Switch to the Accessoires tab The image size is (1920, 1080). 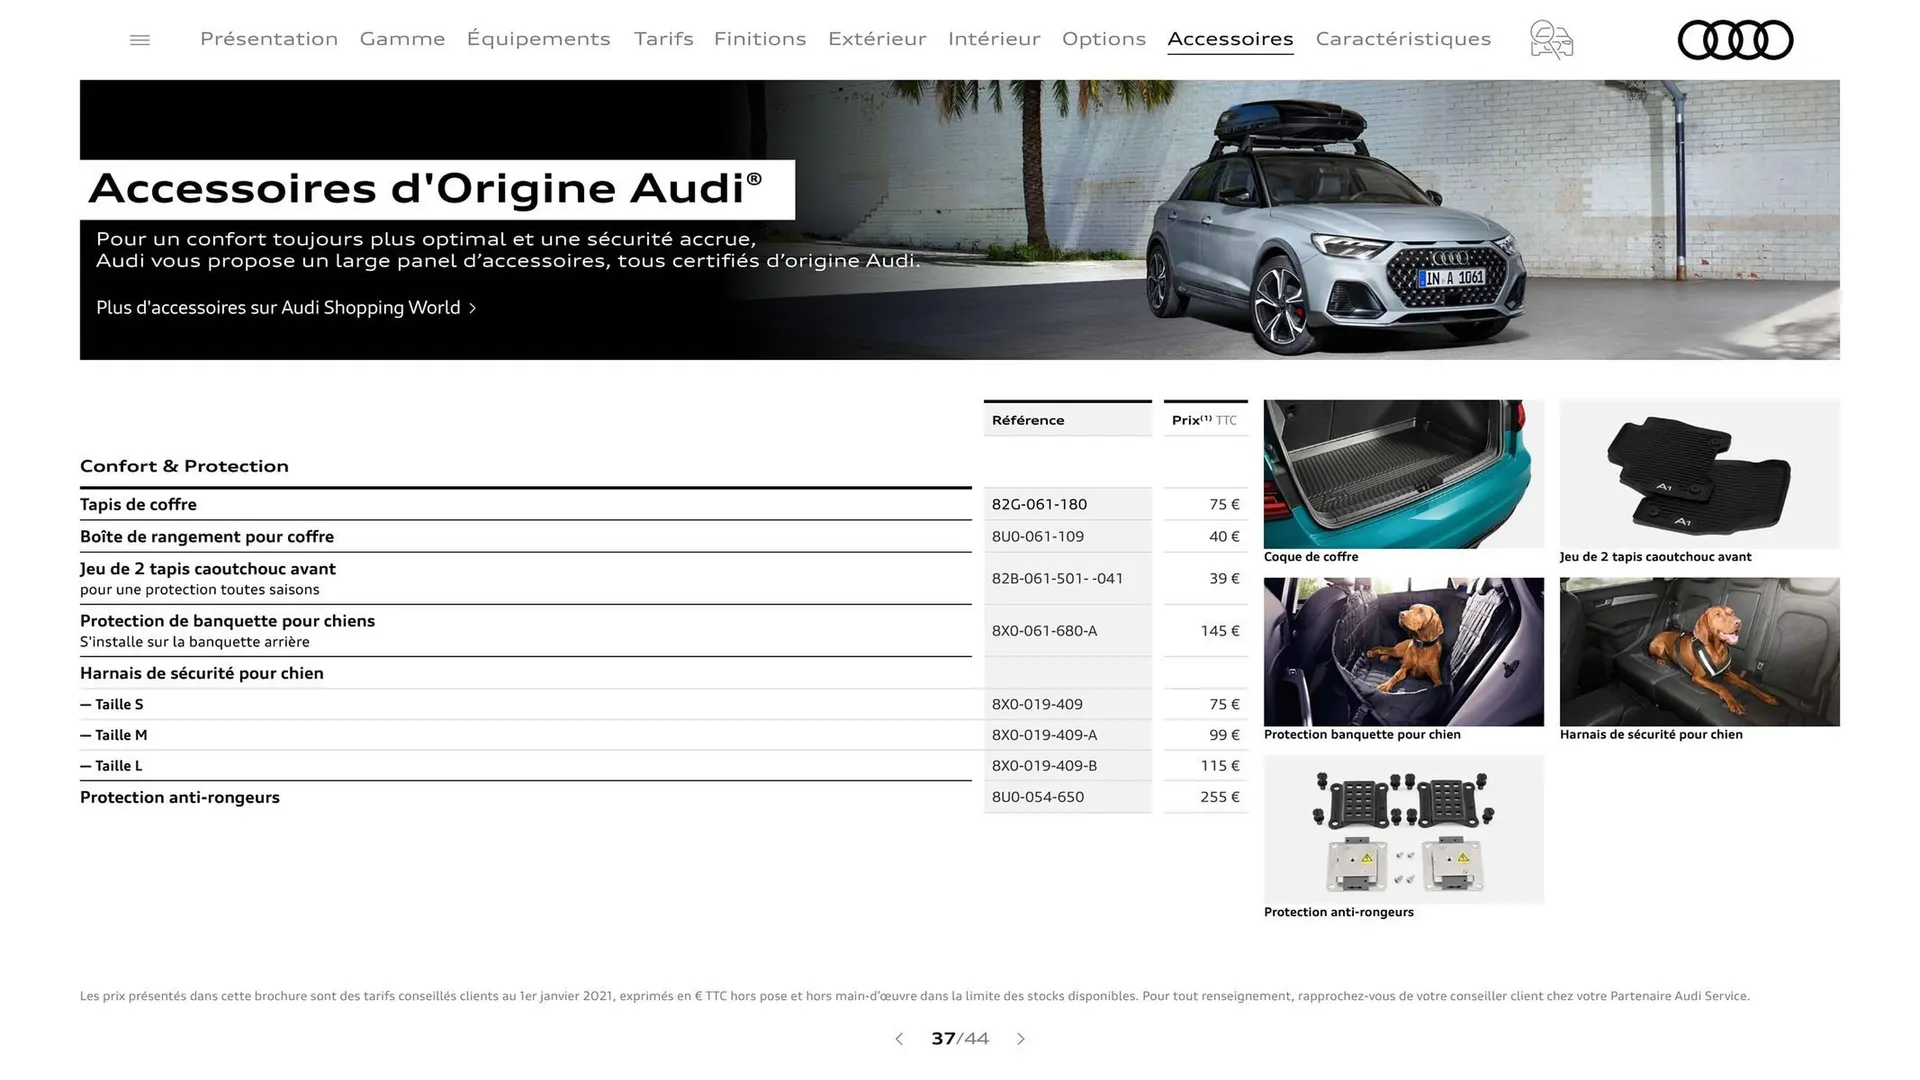coord(1230,39)
